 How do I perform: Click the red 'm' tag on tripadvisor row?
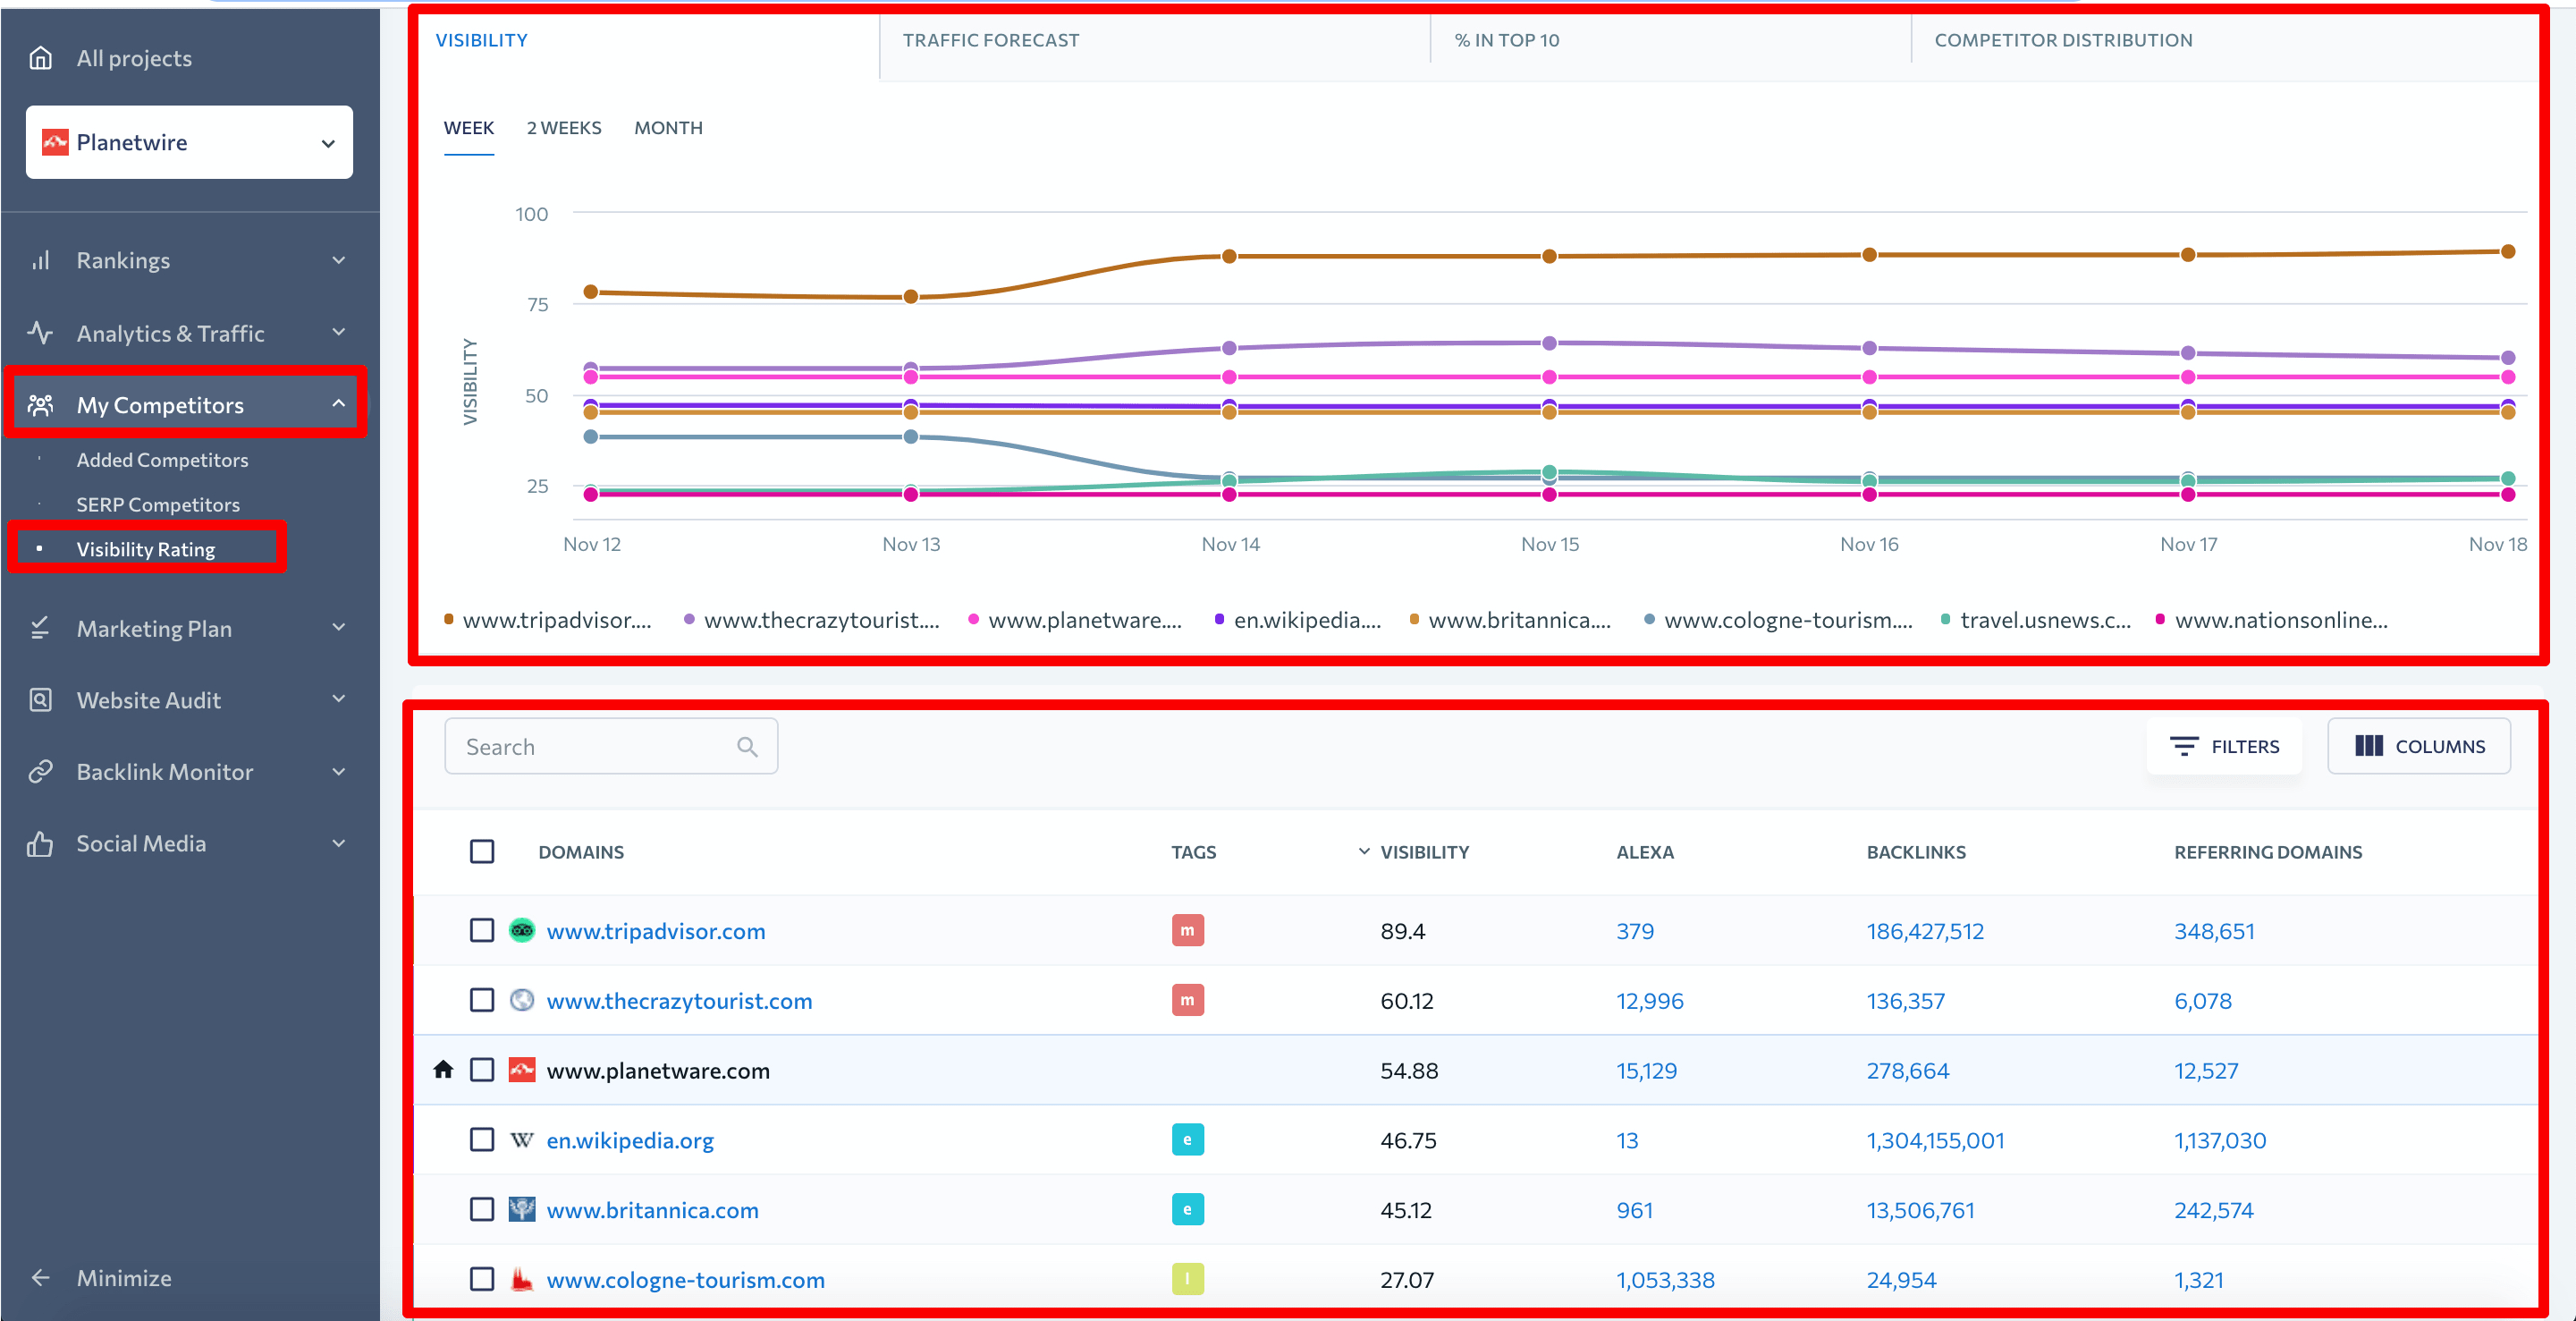click(1188, 931)
